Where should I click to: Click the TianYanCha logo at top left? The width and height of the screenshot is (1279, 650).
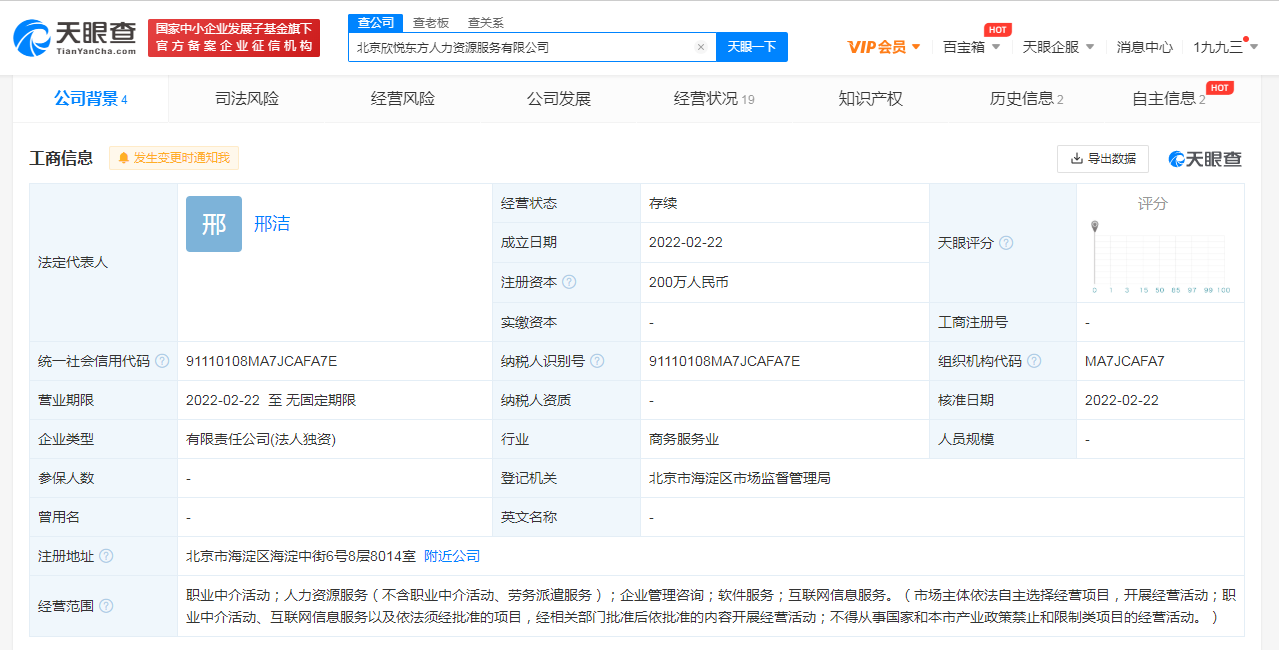74,36
